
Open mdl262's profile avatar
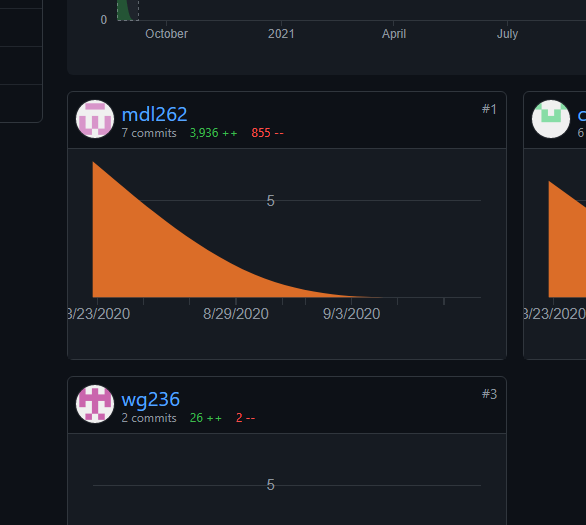pos(95,119)
